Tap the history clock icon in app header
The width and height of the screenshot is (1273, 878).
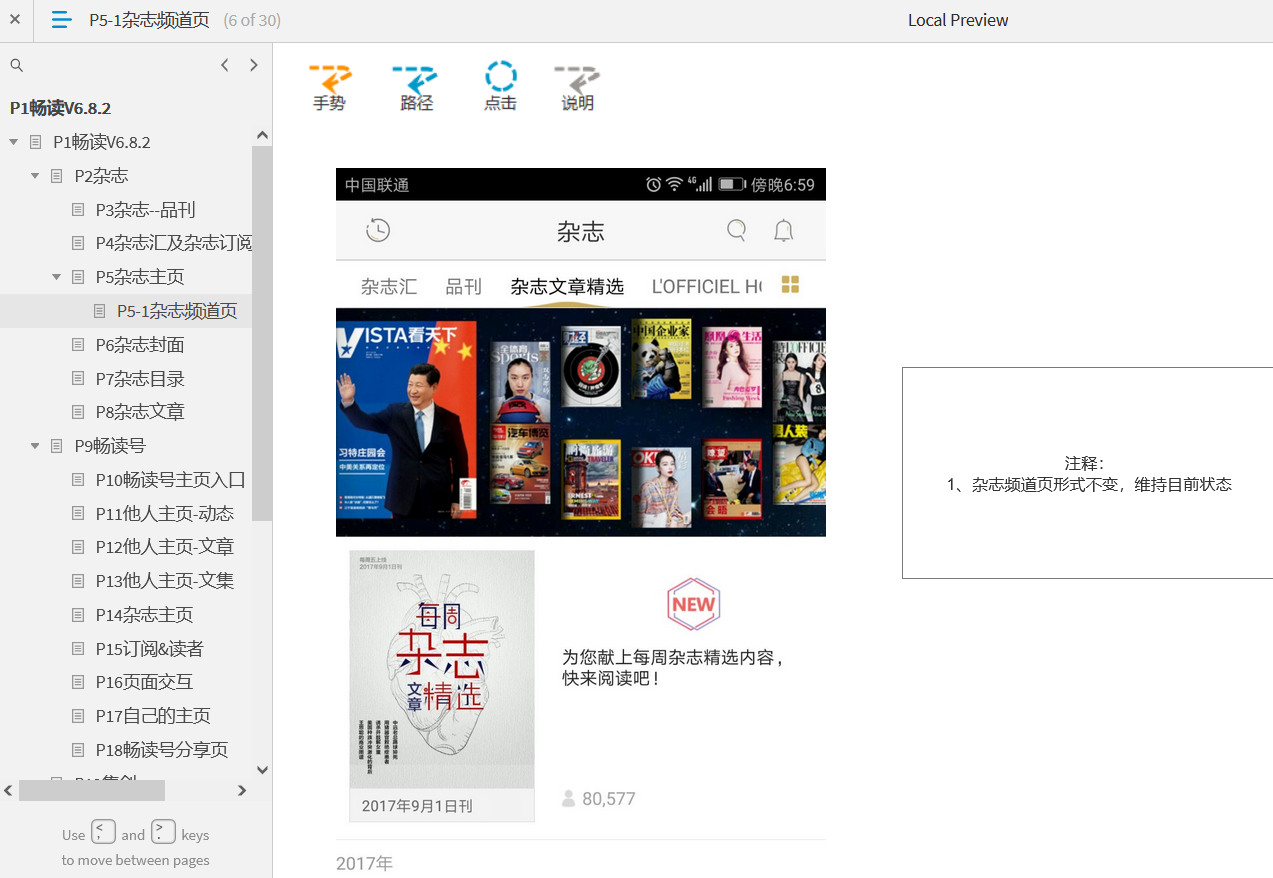point(378,231)
